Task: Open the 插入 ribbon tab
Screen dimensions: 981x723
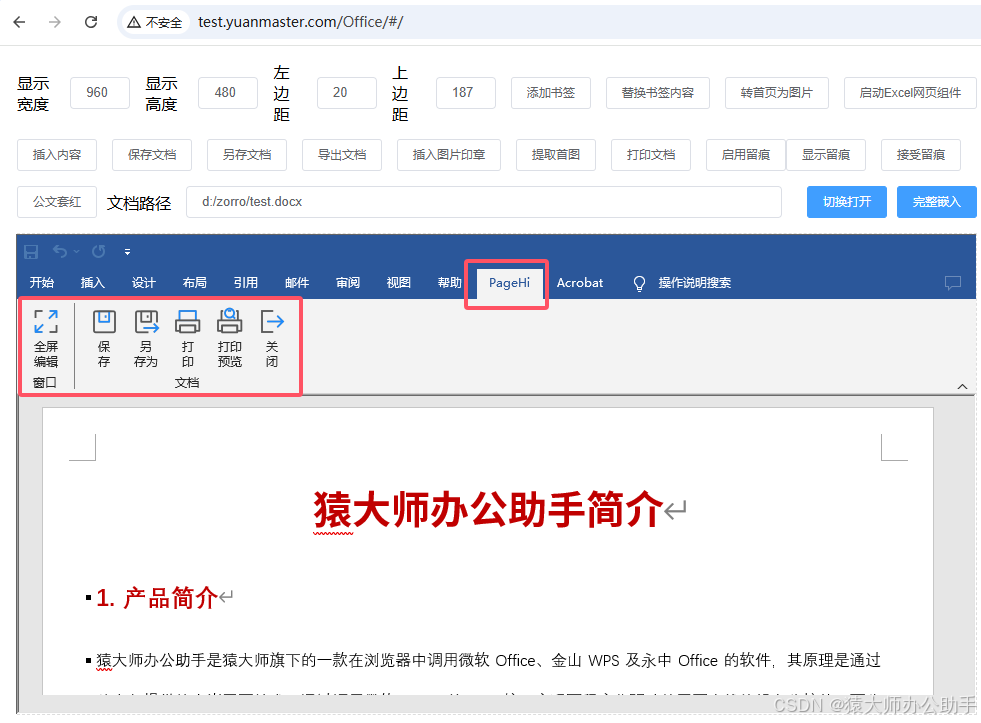Action: [93, 283]
